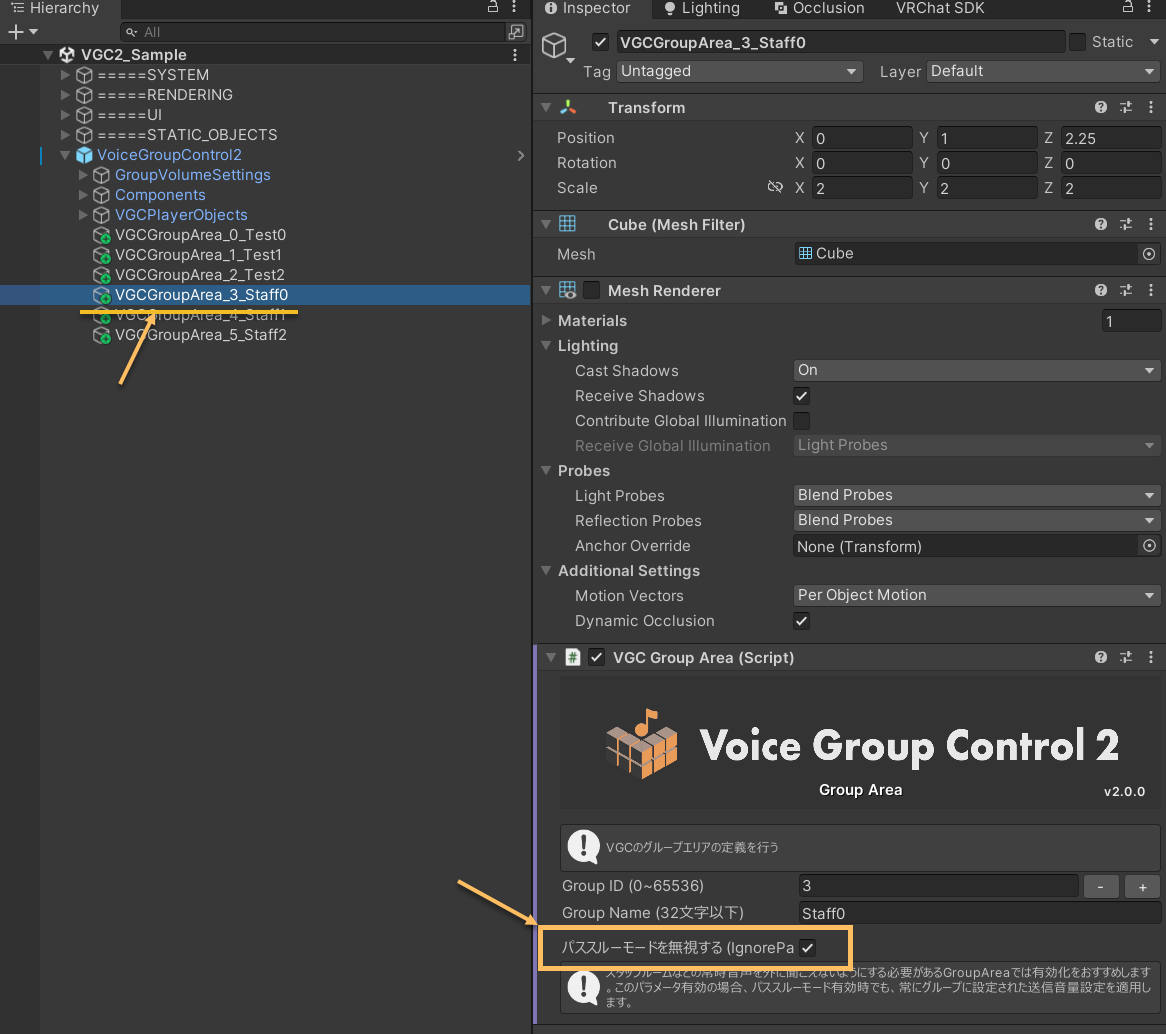Enable the Static checkbox
This screenshot has height=1034, width=1166.
tap(1077, 42)
